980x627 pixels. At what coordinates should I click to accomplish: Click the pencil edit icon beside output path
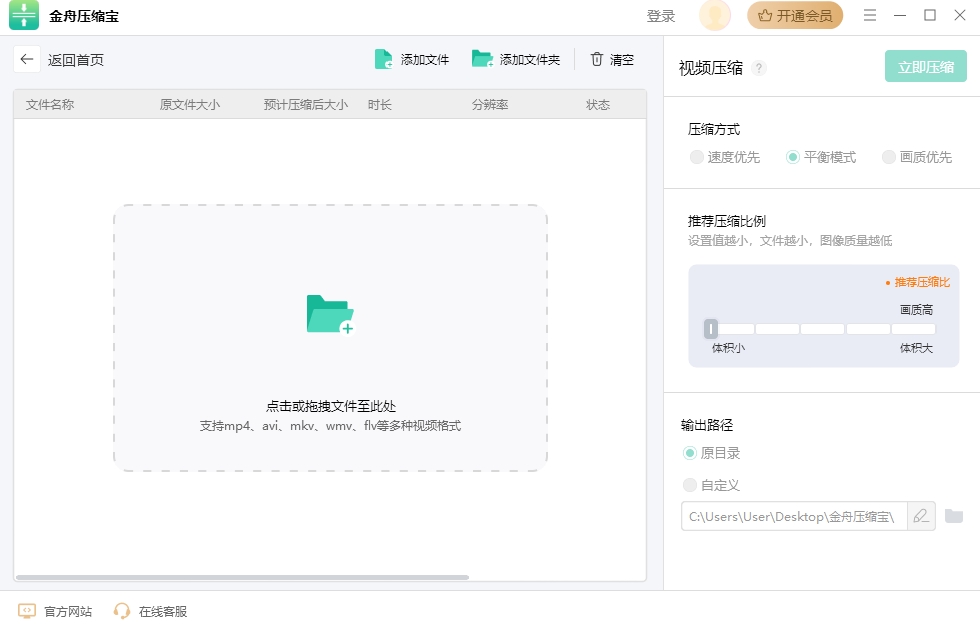click(x=920, y=515)
